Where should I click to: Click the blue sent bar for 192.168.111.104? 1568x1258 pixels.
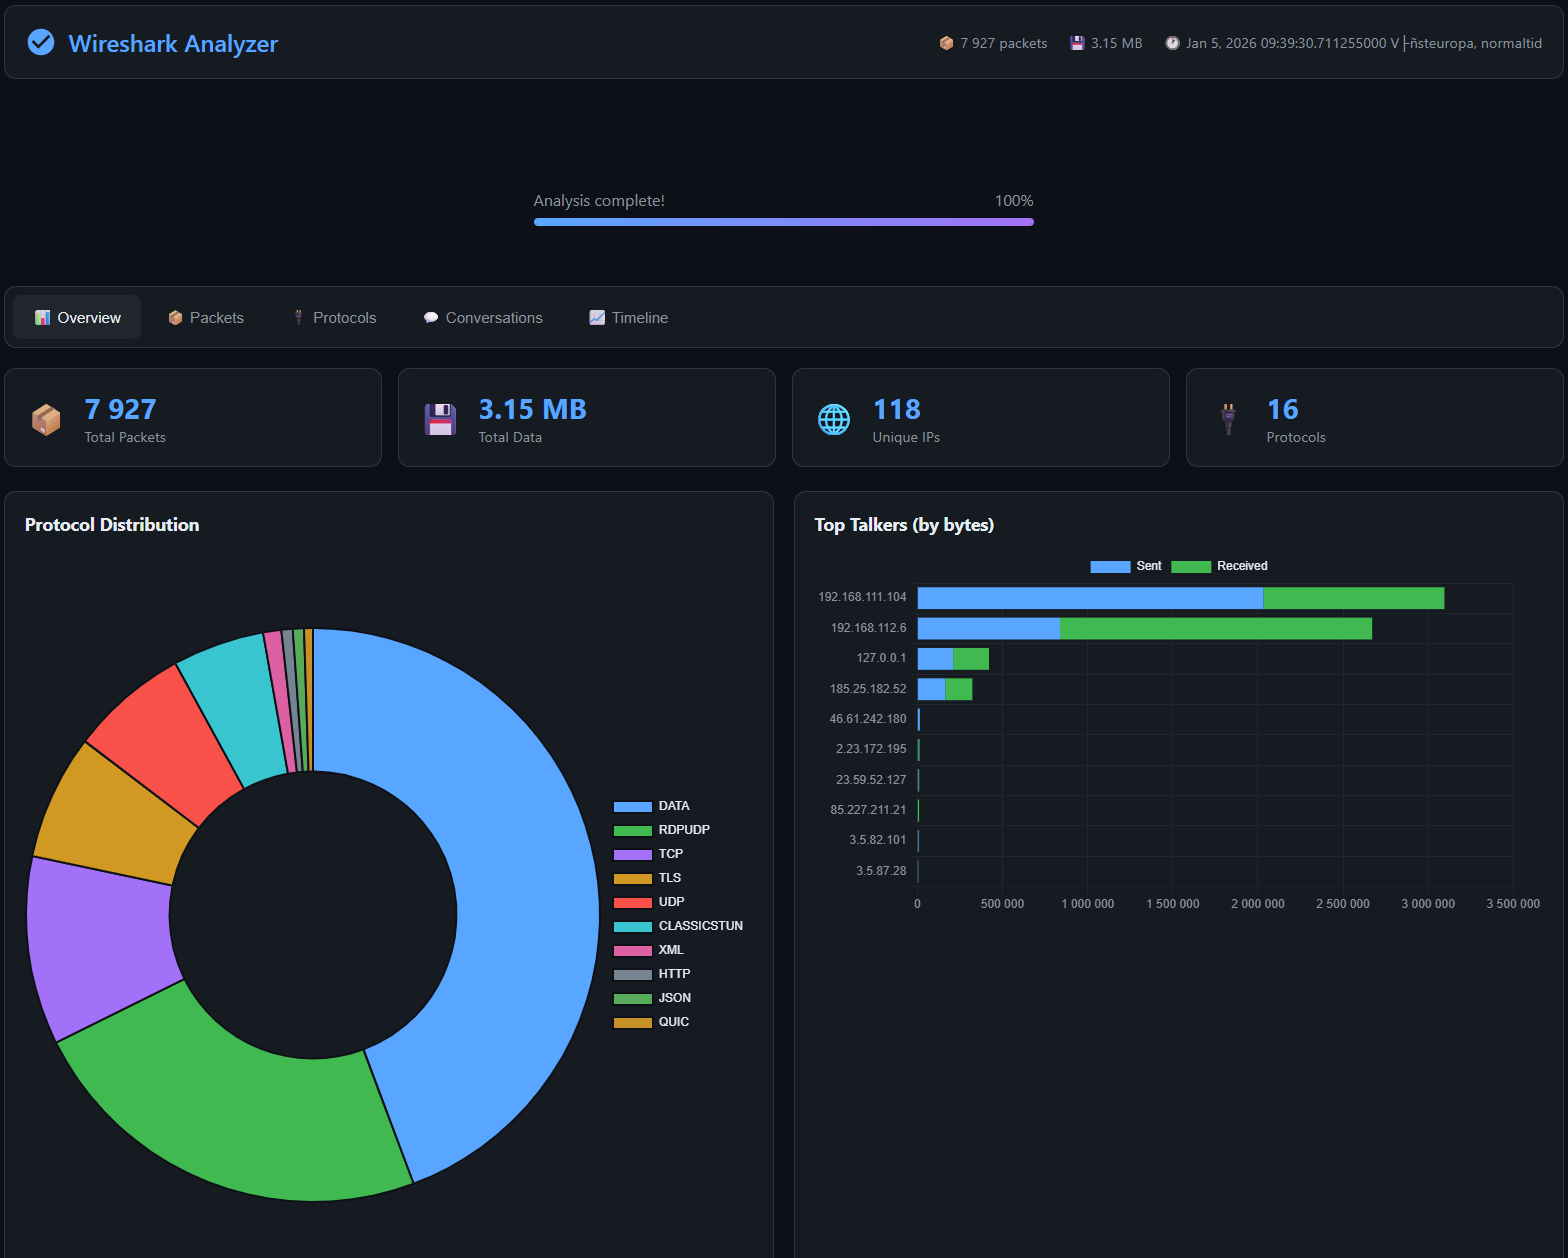pyautogui.click(x=1090, y=598)
